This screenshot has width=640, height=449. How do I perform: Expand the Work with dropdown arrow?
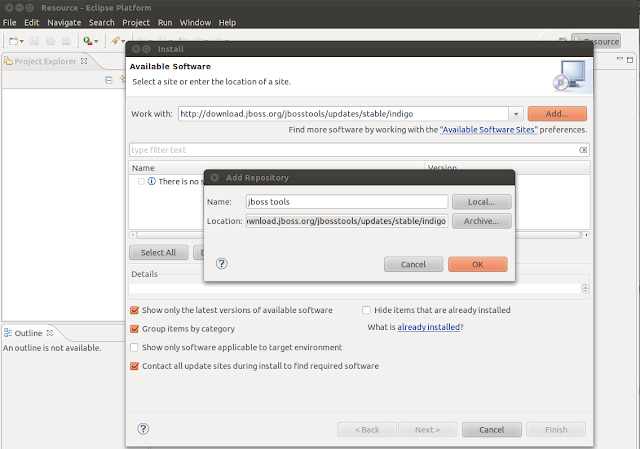coord(516,114)
